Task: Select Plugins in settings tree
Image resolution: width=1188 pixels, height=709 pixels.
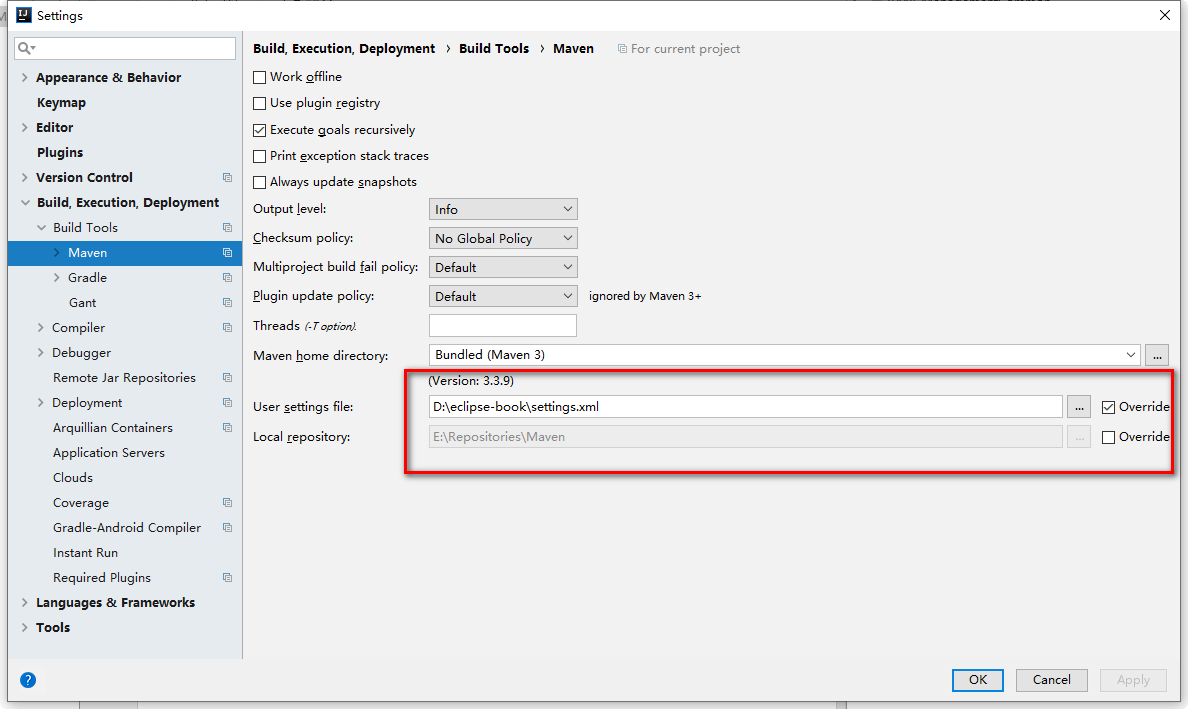Action: pos(60,152)
